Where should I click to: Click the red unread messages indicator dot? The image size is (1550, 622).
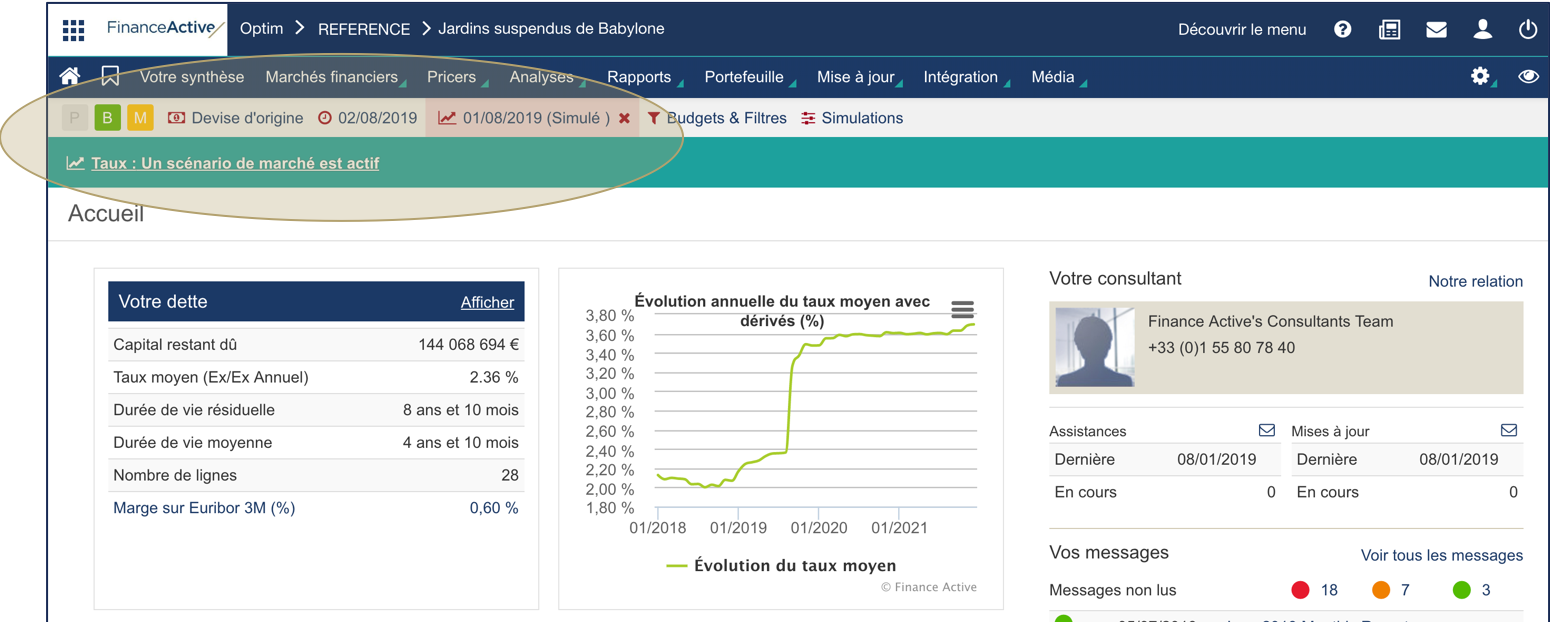coord(1300,590)
